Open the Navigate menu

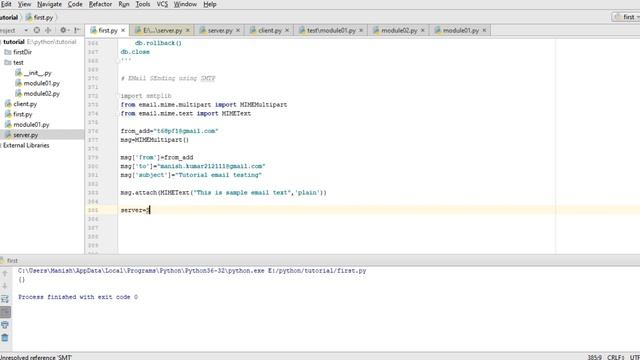click(49, 4)
